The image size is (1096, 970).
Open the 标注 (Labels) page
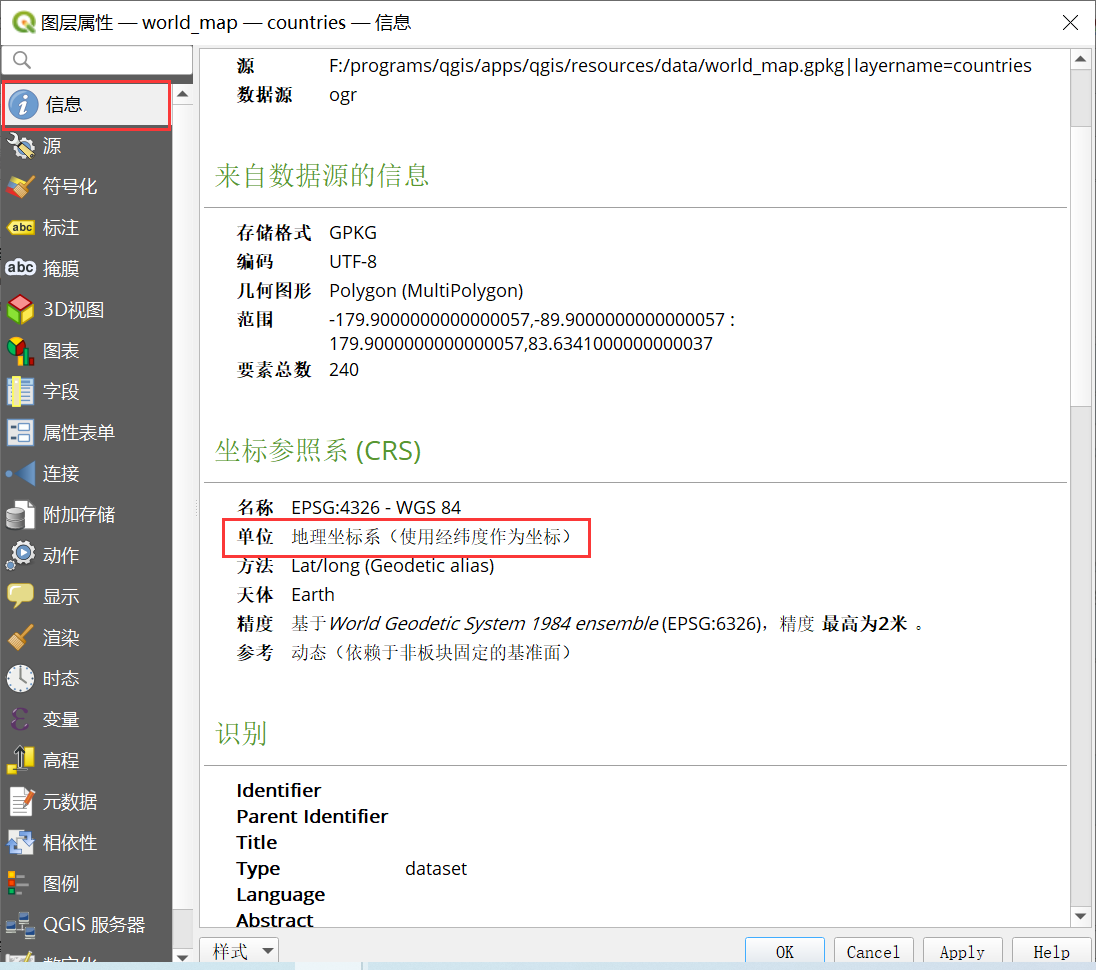pos(87,228)
